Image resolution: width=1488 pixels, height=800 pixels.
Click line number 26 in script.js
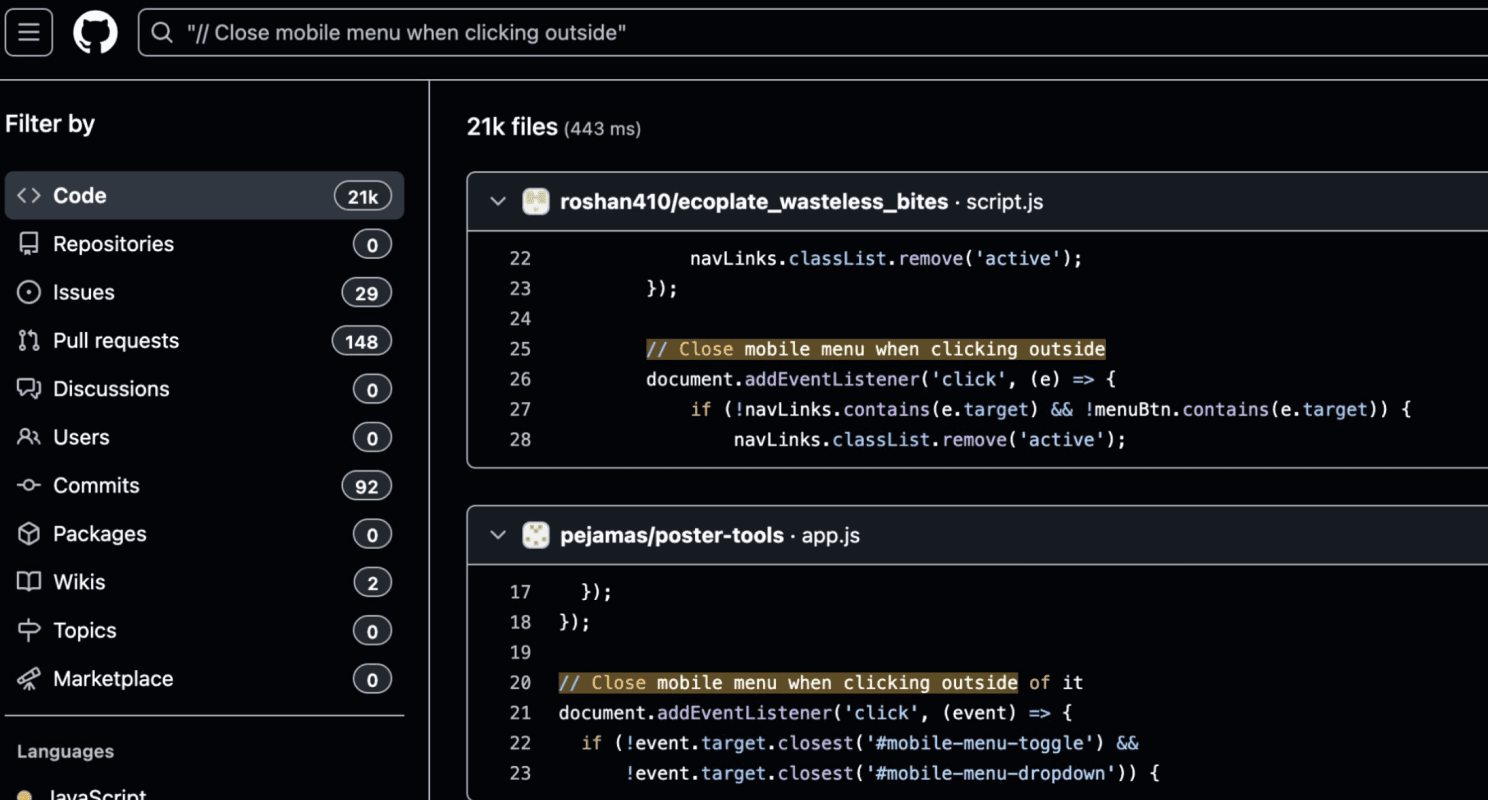(520, 379)
